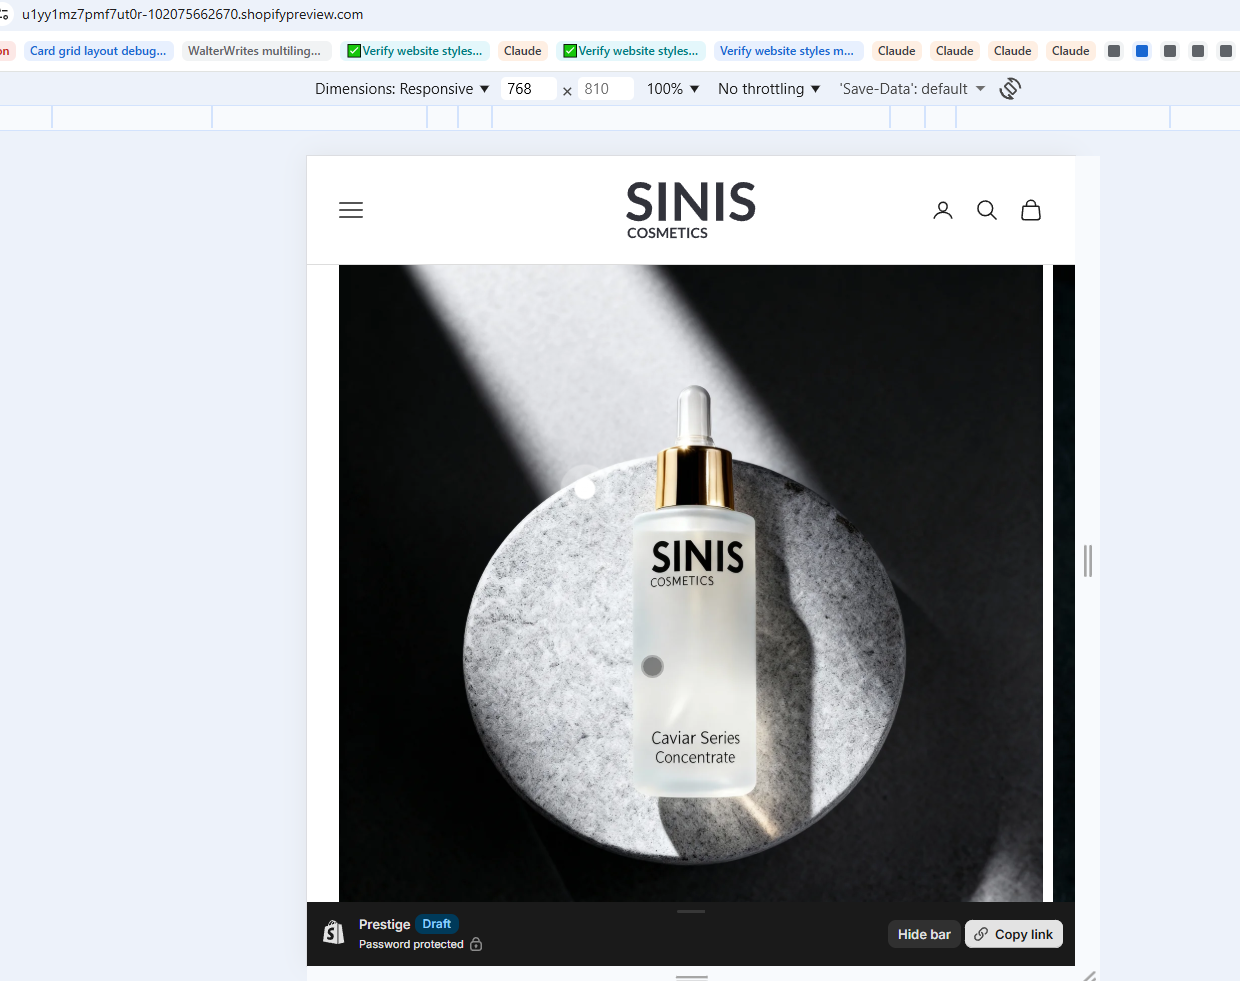Click the Prestige theme name
Image resolution: width=1240 pixels, height=981 pixels.
(x=385, y=924)
